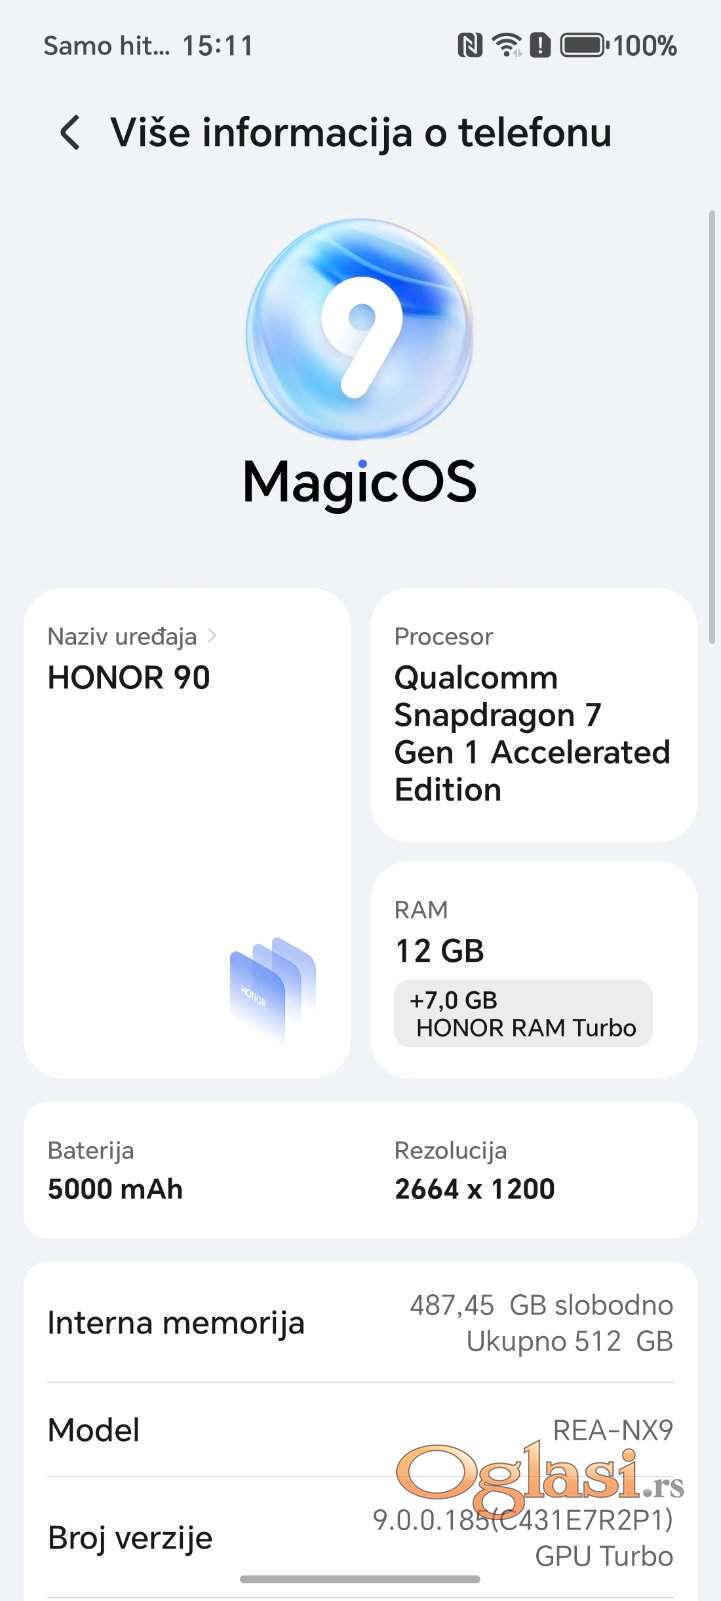Tap the HONOR RAM Turbo badge
The height and width of the screenshot is (1601, 721).
coord(523,1014)
